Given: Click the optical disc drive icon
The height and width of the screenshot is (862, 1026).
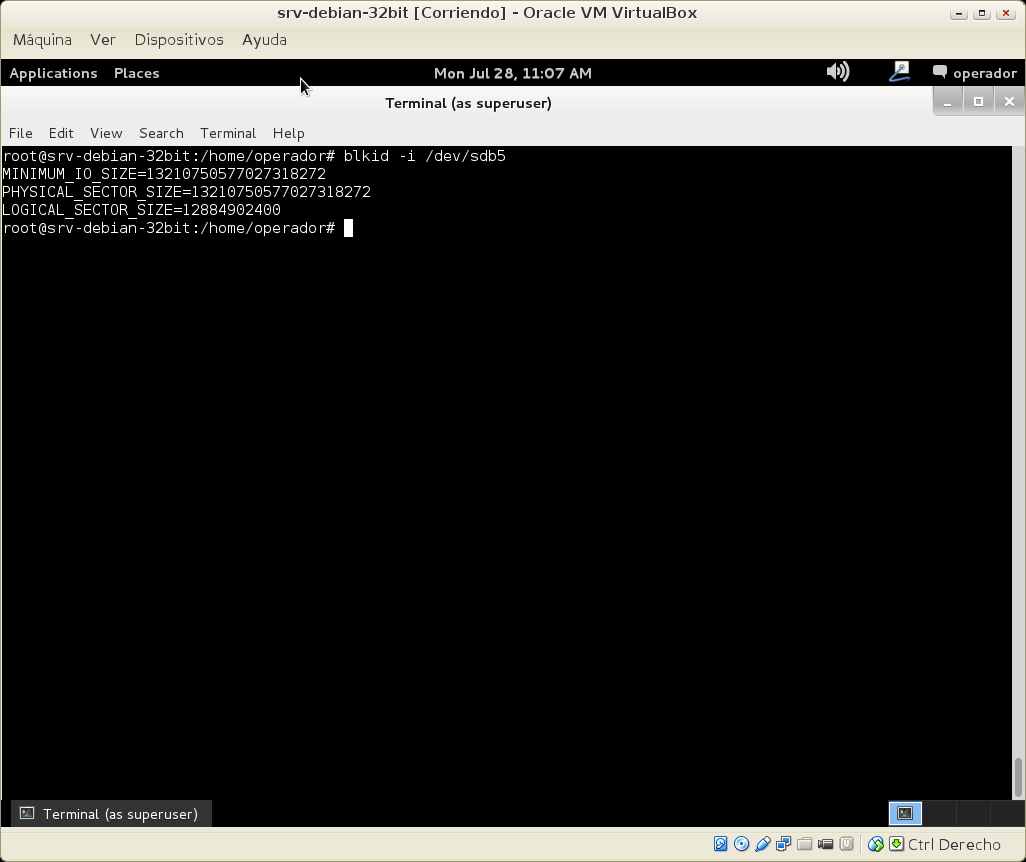Looking at the screenshot, I should [741, 844].
